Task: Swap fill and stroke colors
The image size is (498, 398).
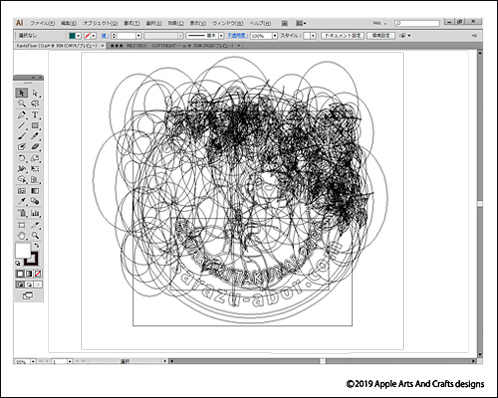Action: point(36,246)
